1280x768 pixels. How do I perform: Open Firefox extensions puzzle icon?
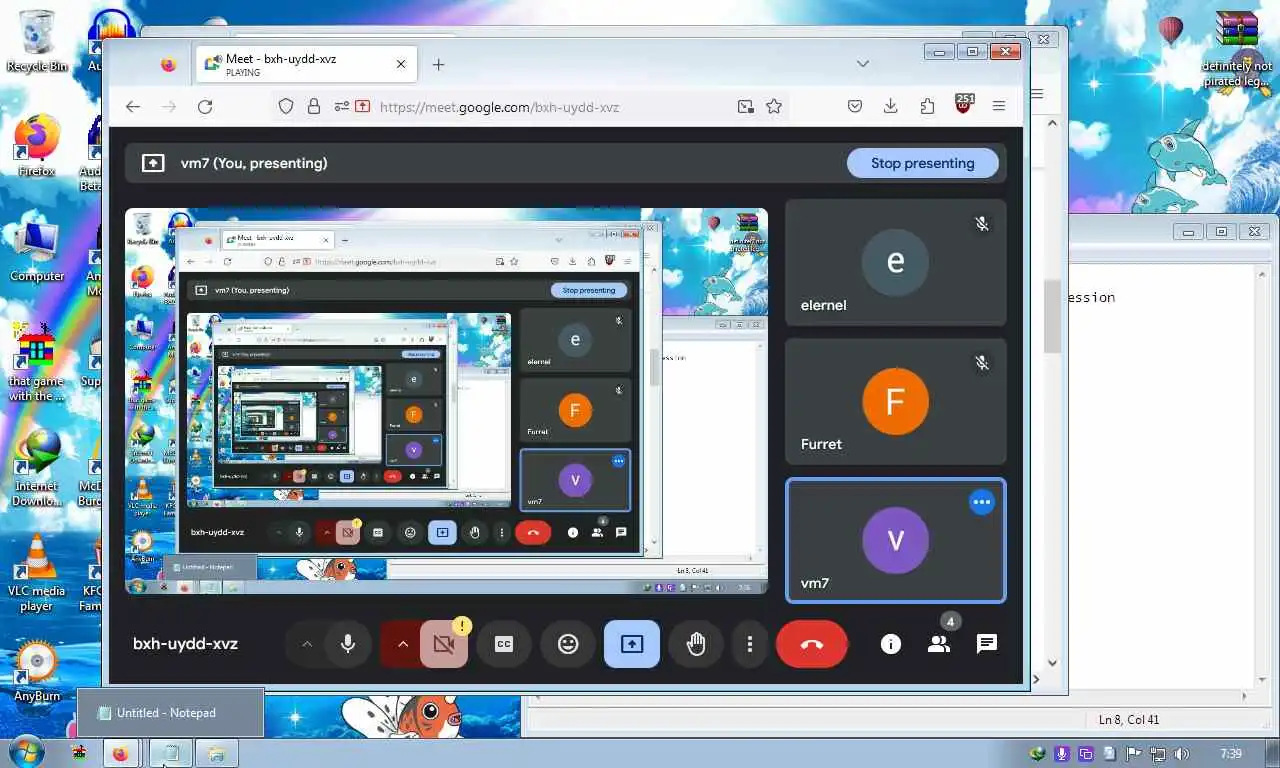pos(927,106)
